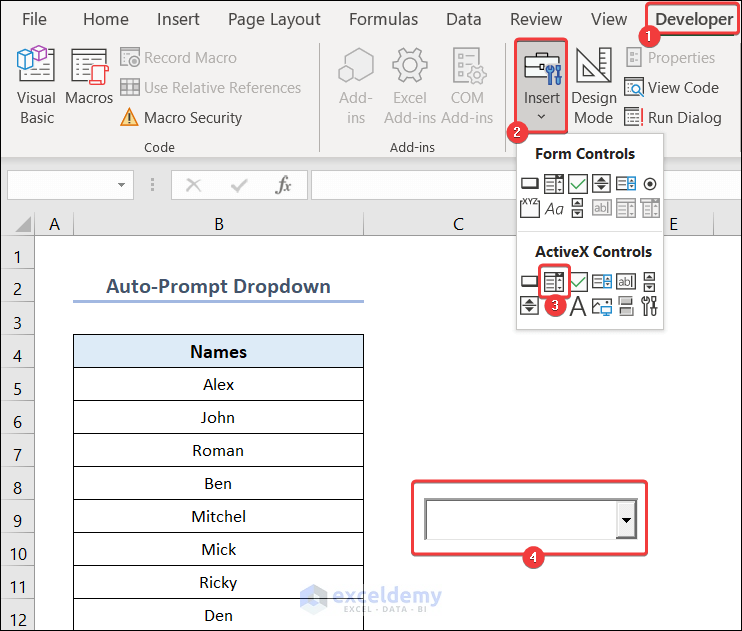Insert a Form Controls Option Button
The image size is (742, 631).
(650, 184)
